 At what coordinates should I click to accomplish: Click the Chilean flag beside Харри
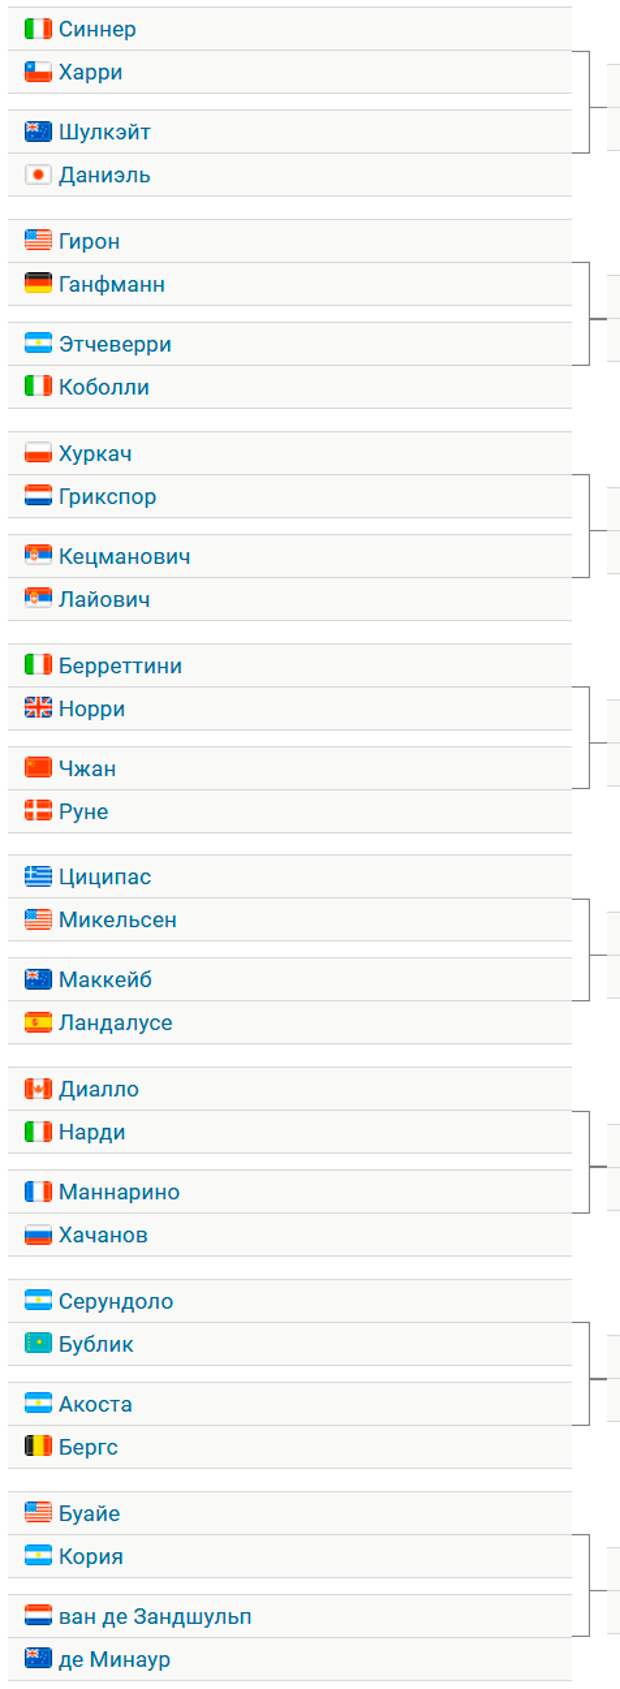(38, 72)
